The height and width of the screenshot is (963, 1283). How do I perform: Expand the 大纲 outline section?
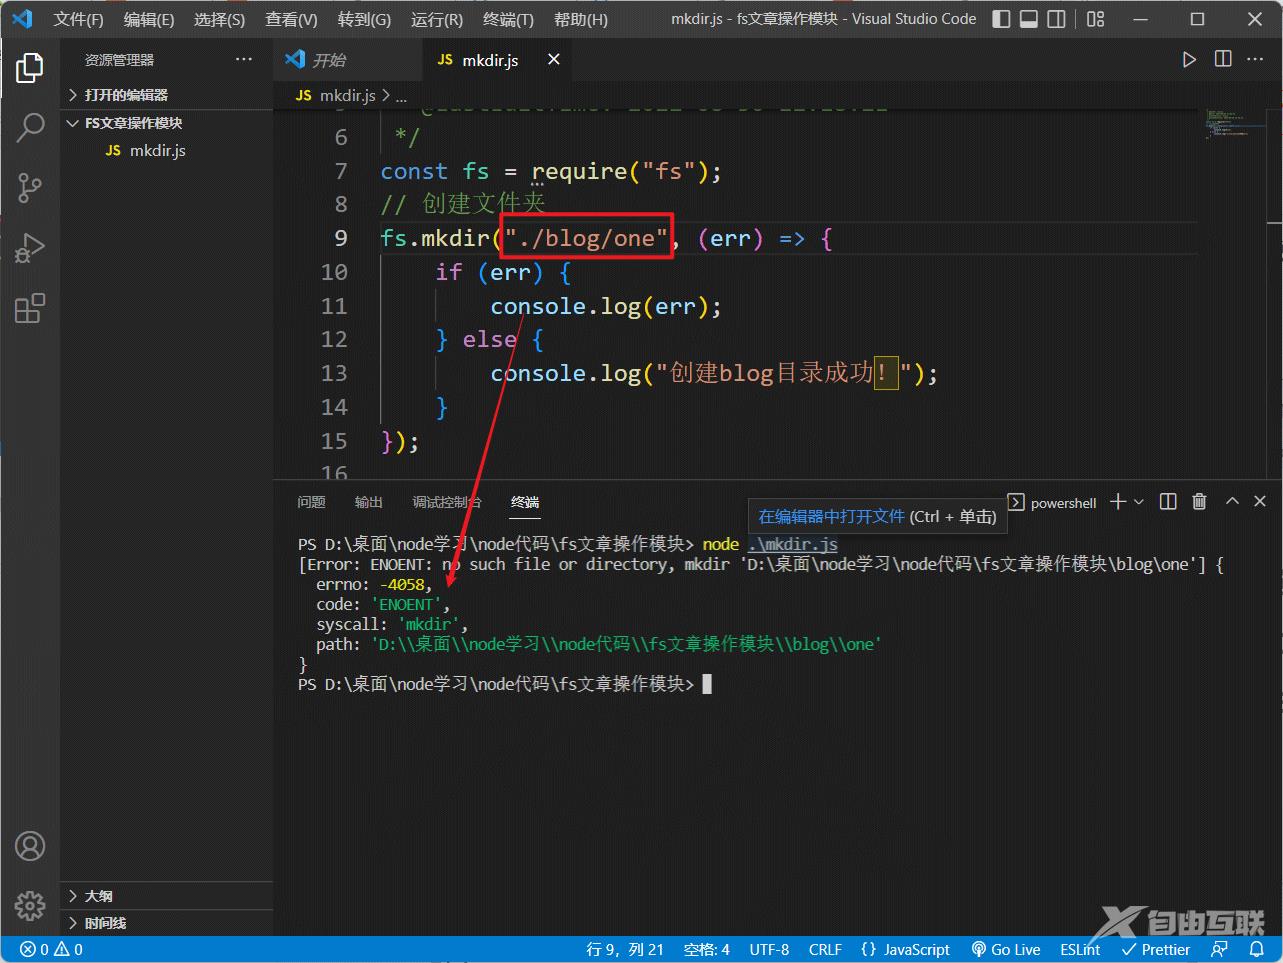click(166, 896)
